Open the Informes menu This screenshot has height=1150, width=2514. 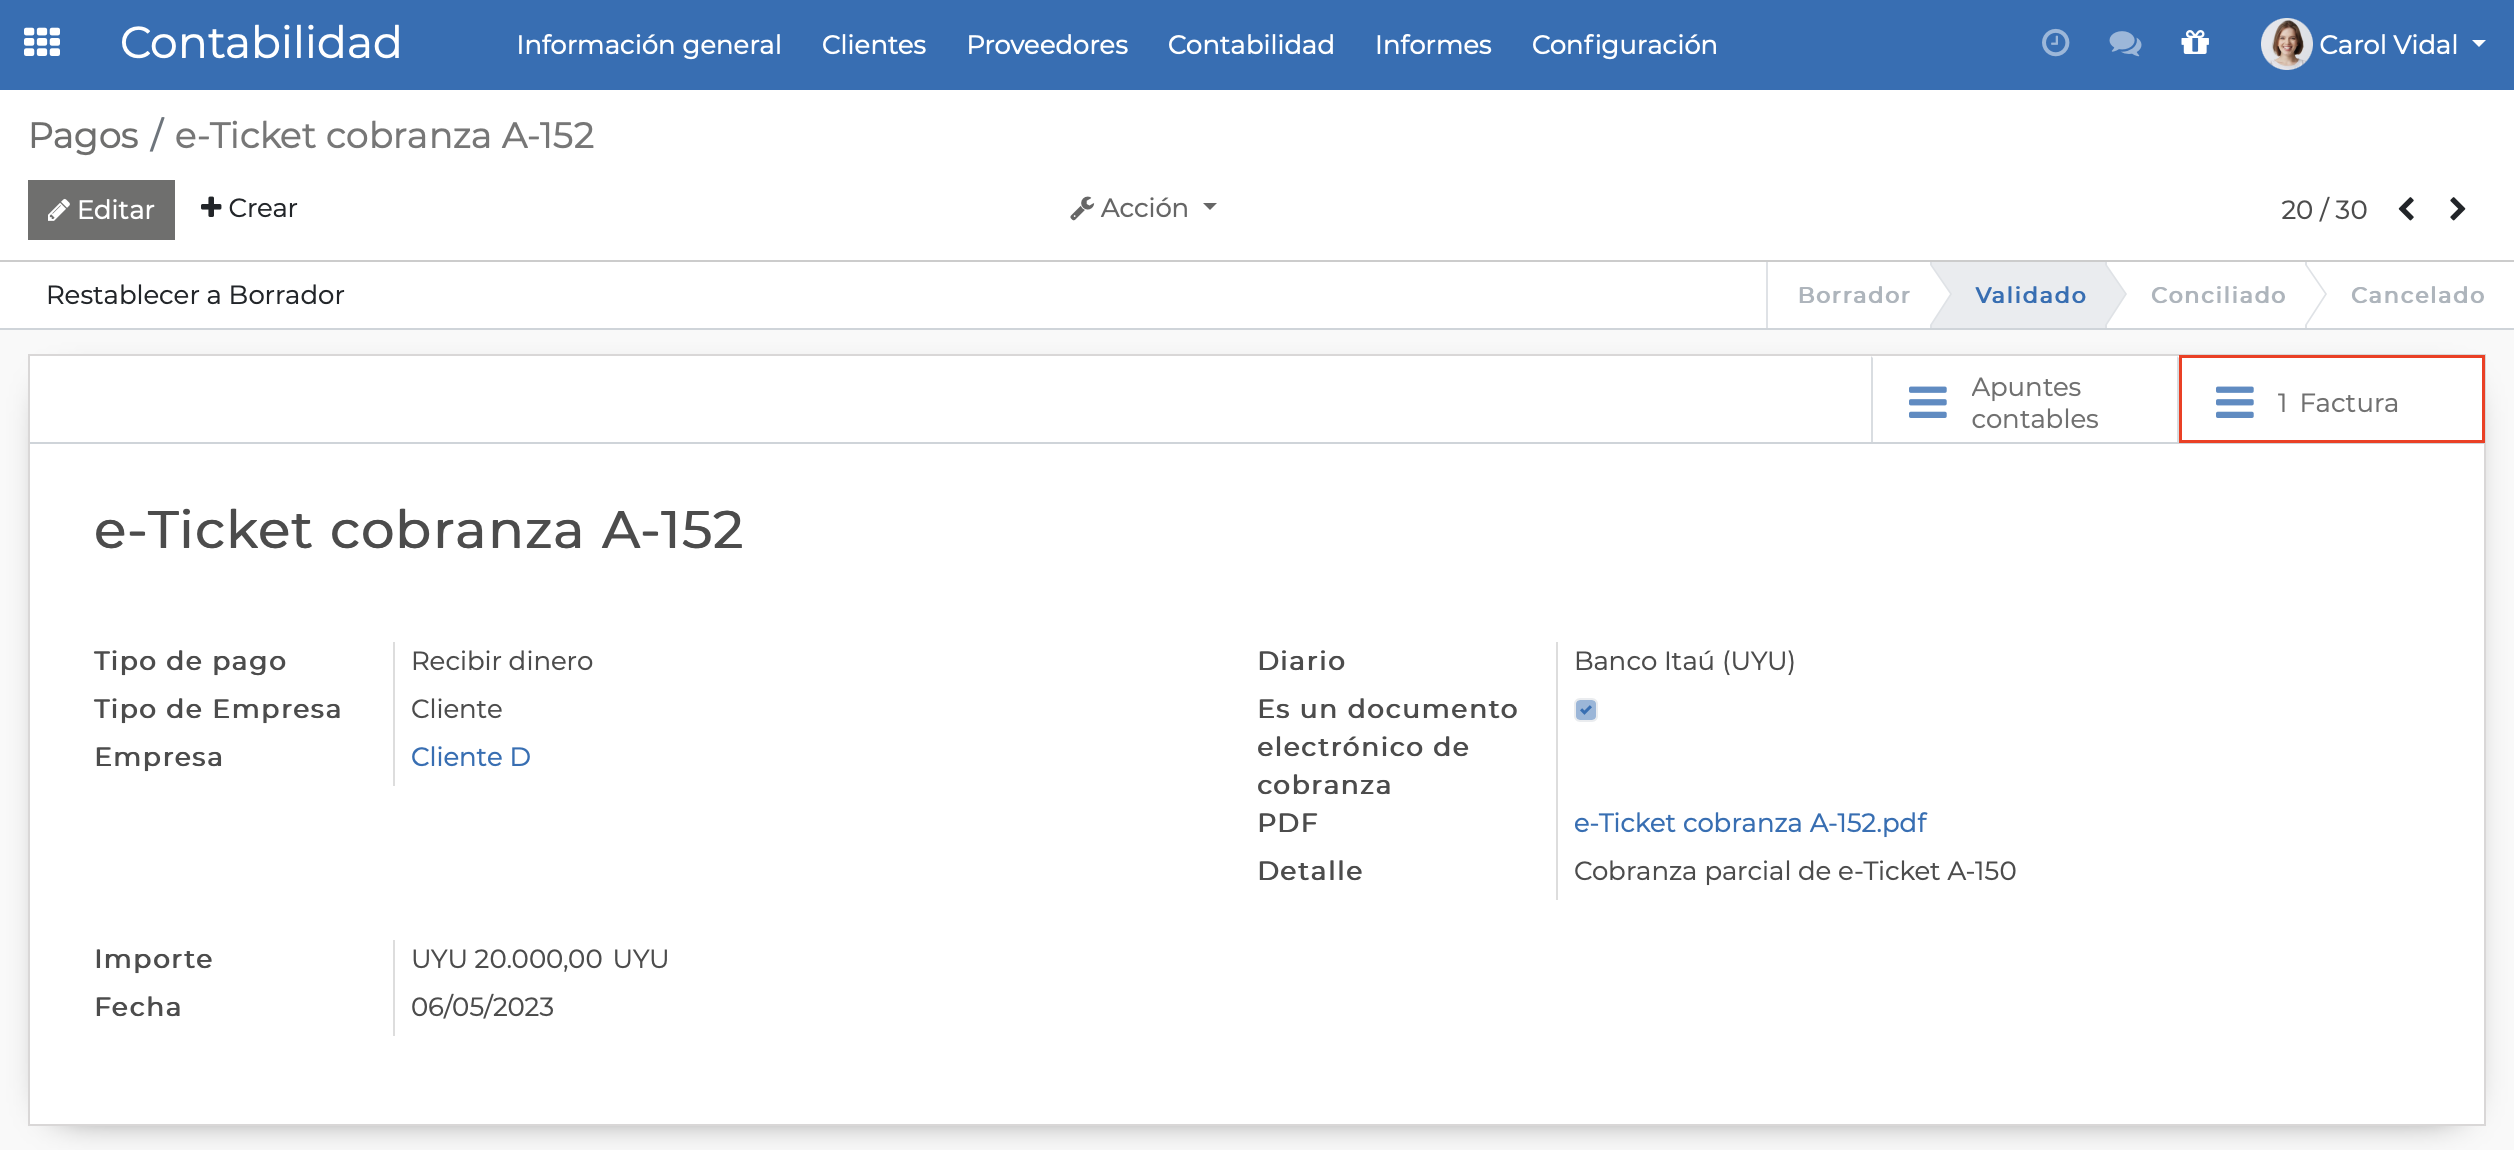(1433, 44)
